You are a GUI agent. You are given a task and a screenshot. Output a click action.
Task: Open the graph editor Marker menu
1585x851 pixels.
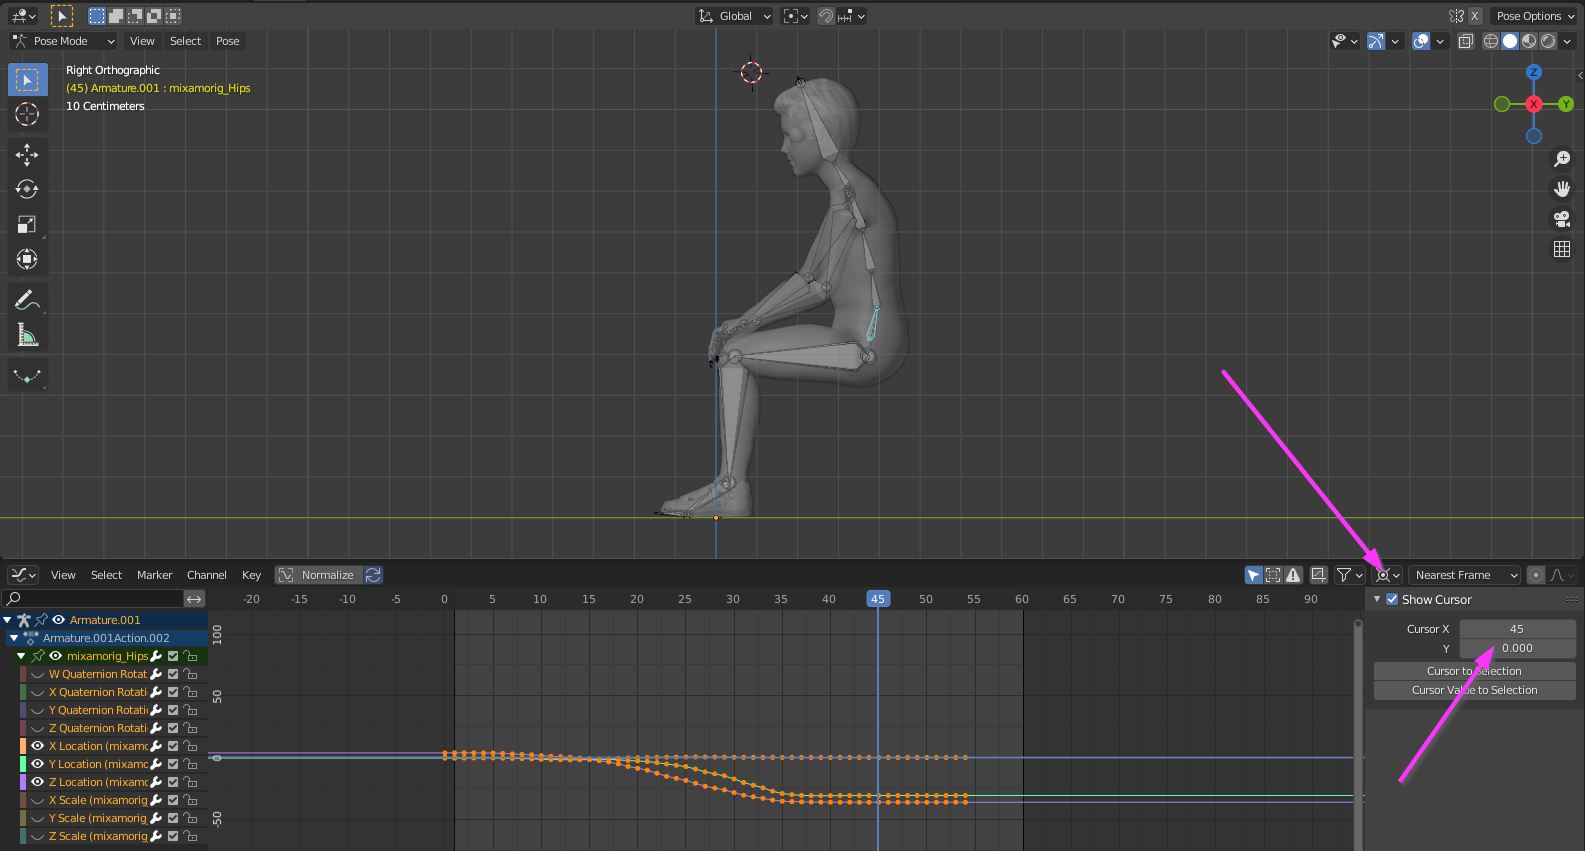point(155,575)
